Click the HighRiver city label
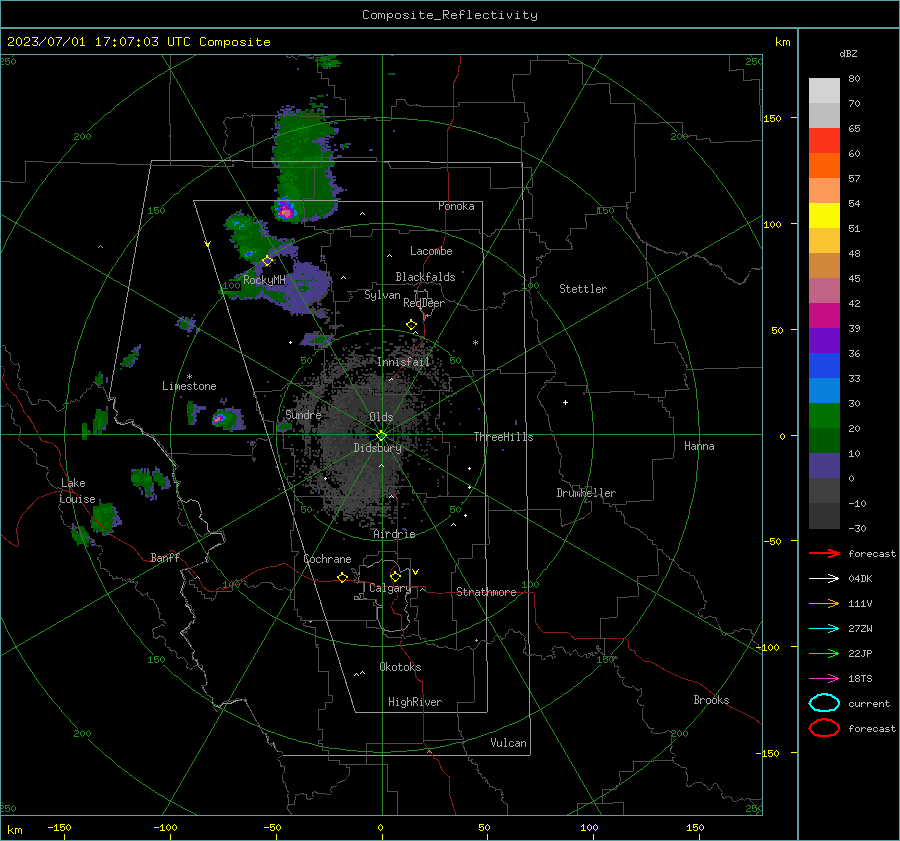 415,702
